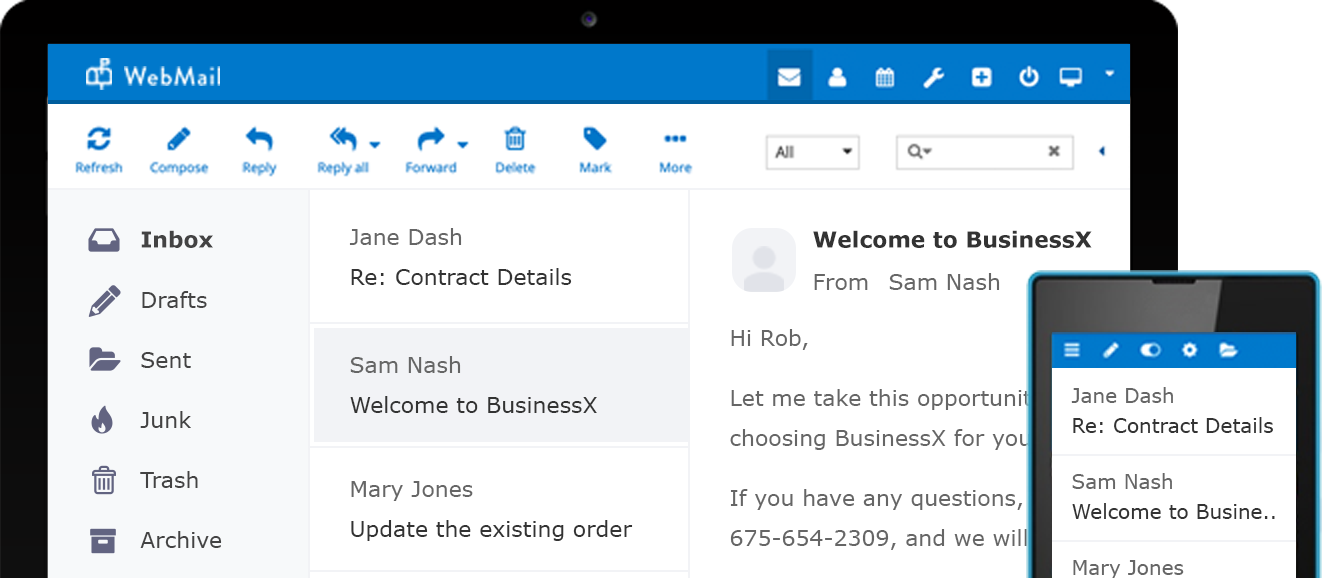Tap the compose pencil on the phone toolbar
The image size is (1322, 578).
(1111, 350)
